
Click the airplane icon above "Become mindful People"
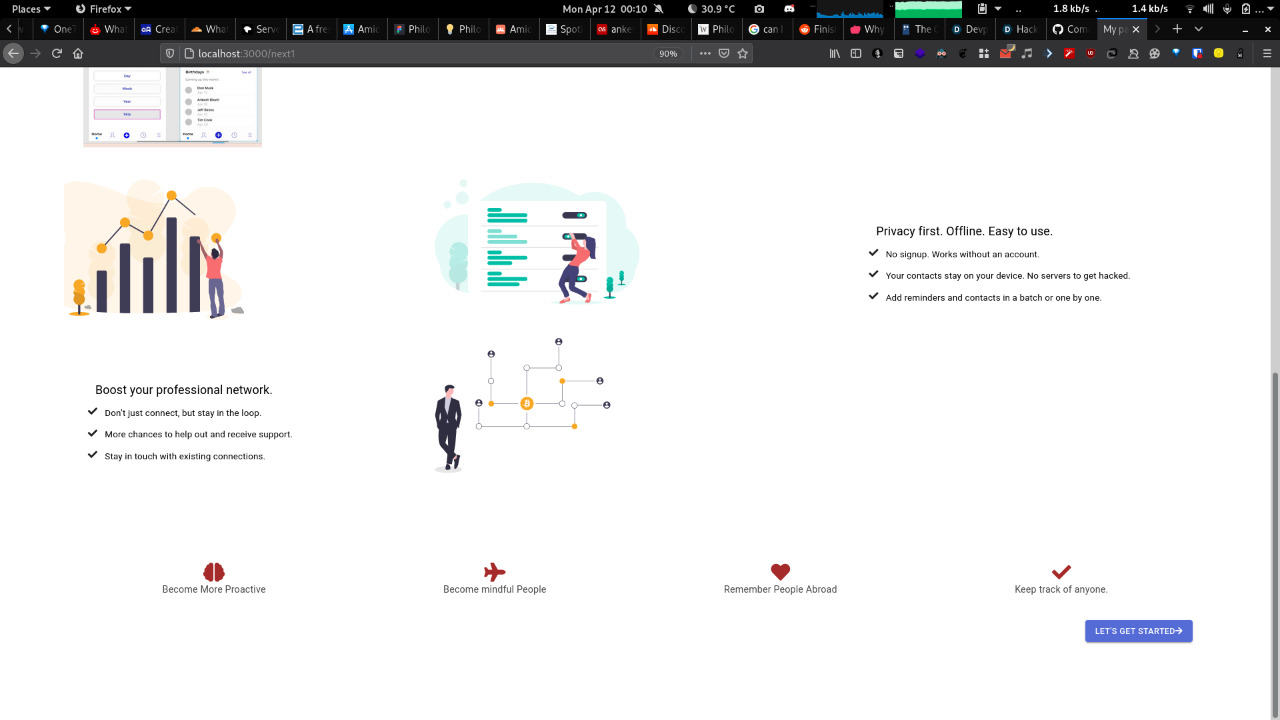(x=494, y=573)
